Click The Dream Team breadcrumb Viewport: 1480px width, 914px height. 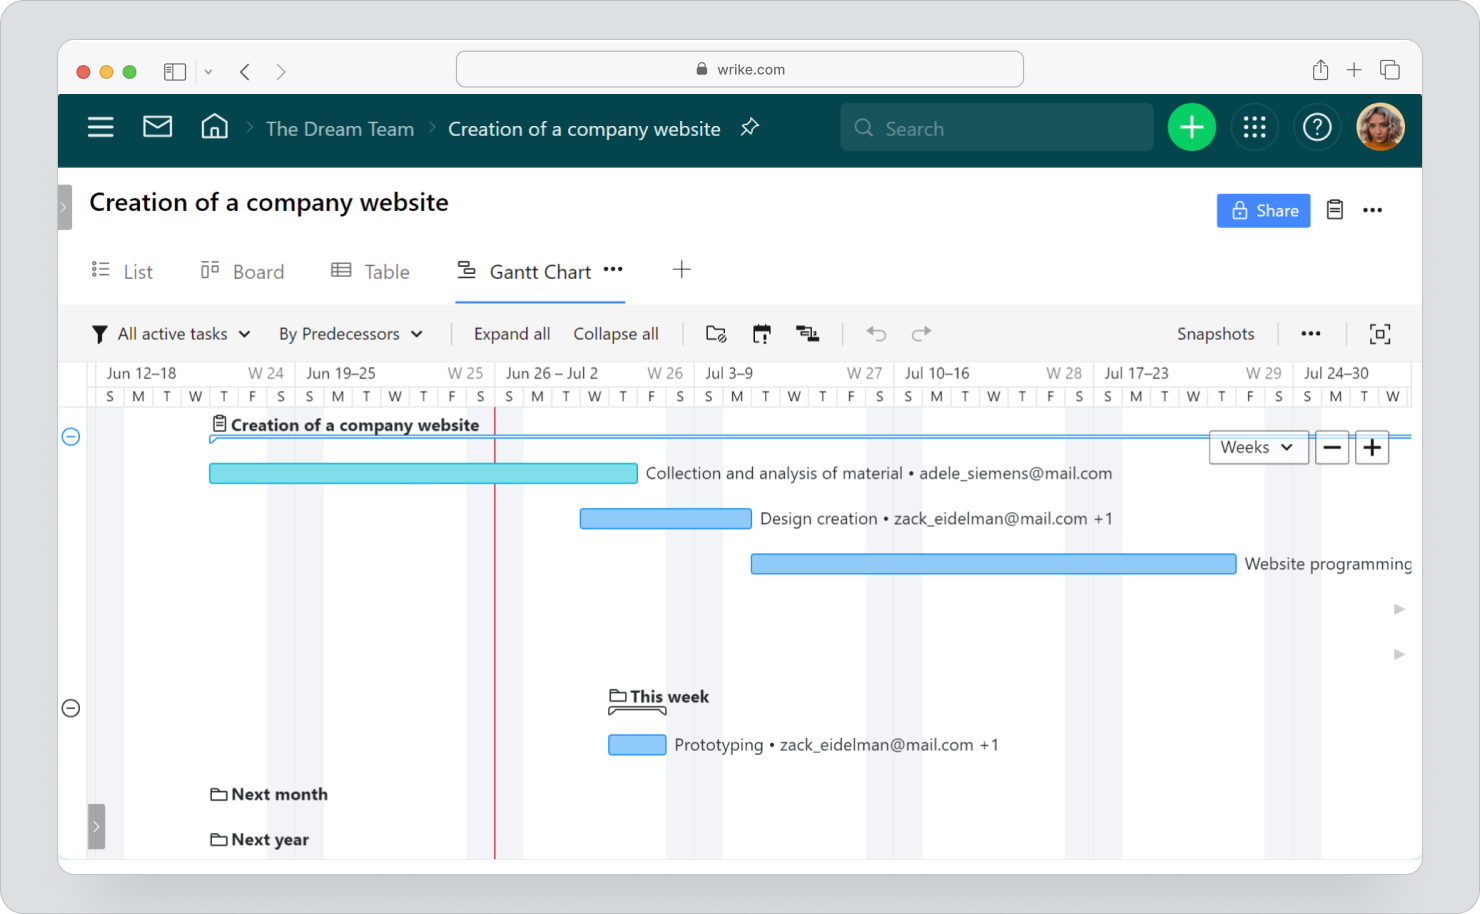click(x=340, y=129)
